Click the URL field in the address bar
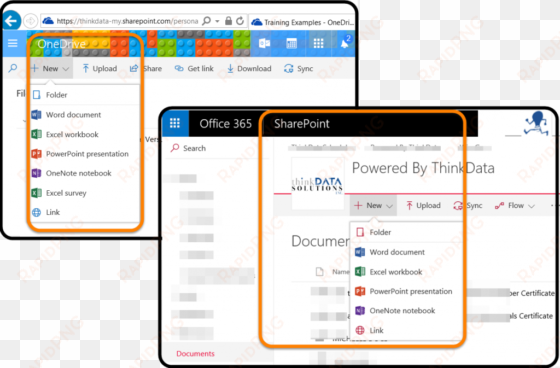 click(x=127, y=21)
